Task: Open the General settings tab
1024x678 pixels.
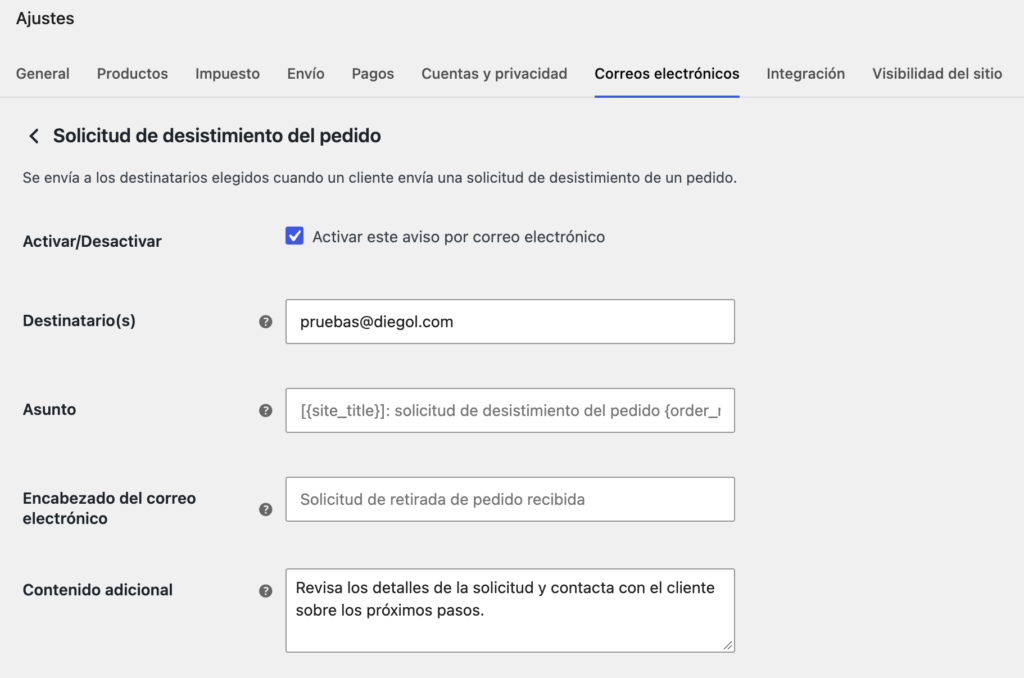Action: (42, 74)
